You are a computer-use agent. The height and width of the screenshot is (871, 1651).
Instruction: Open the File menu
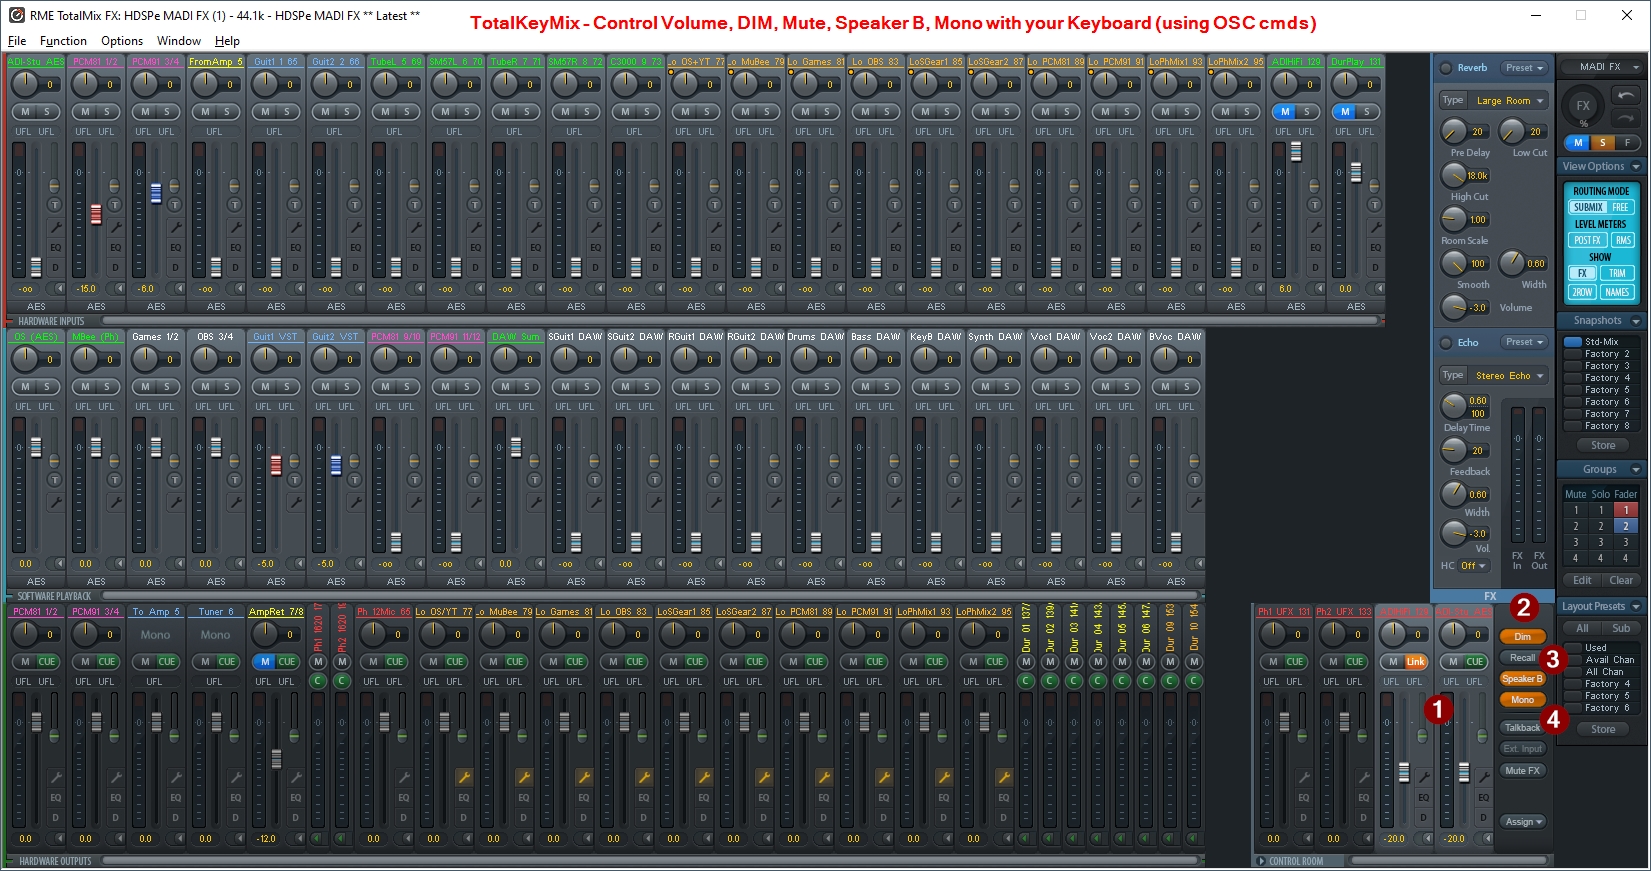pos(17,41)
